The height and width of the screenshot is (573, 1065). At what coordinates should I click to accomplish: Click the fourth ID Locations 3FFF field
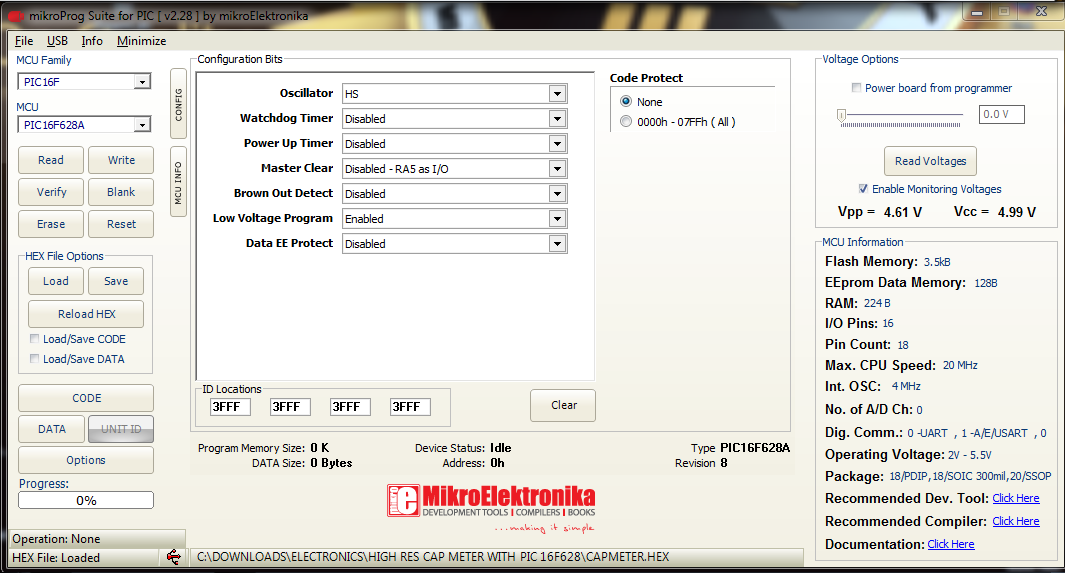point(410,407)
